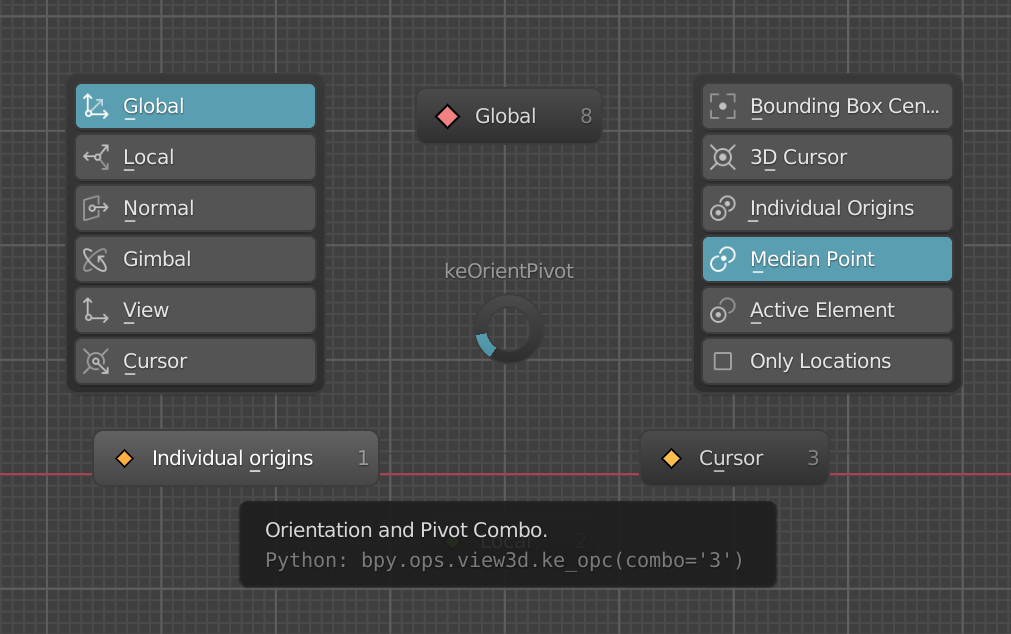This screenshot has width=1011, height=634.
Task: Click the Global orientation axes icon
Action: pyautogui.click(x=96, y=106)
